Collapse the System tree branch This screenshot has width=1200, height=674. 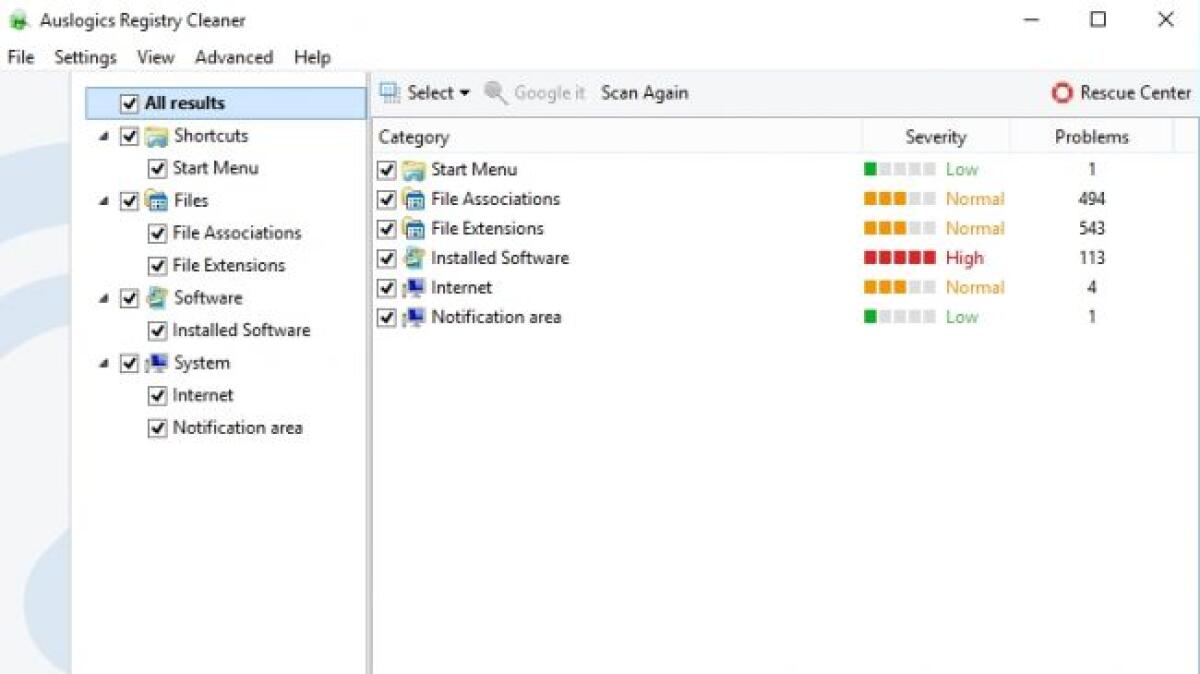point(103,363)
